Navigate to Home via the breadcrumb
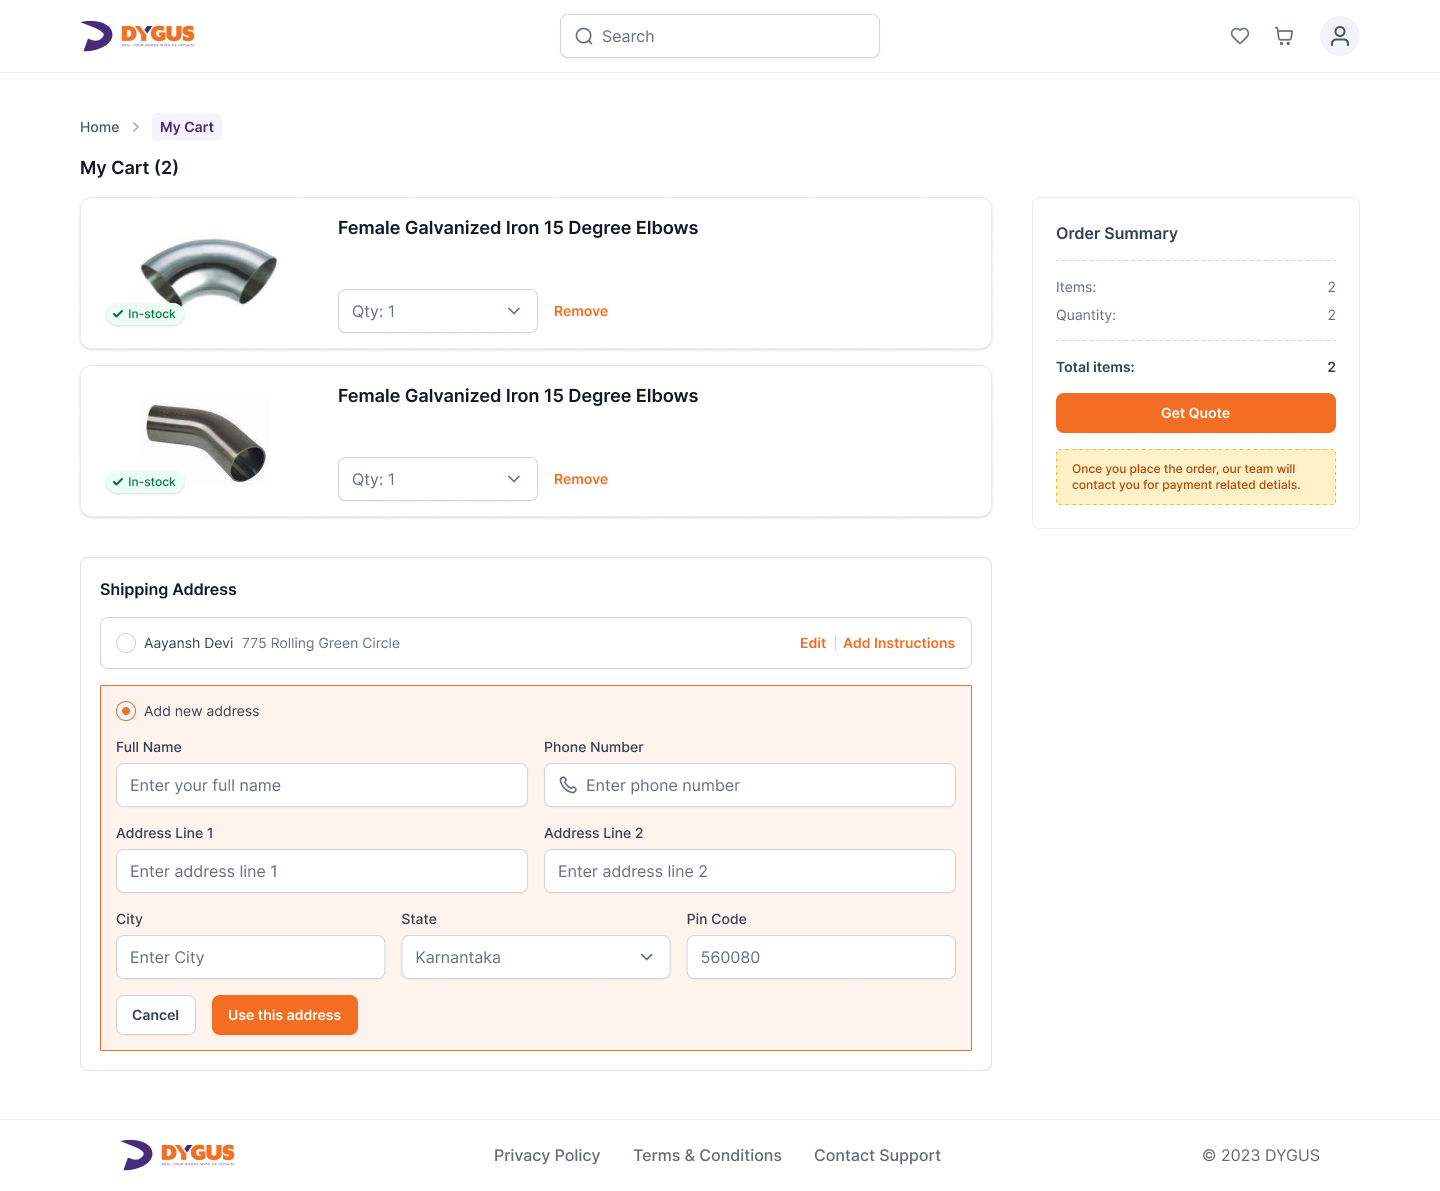 click(99, 127)
